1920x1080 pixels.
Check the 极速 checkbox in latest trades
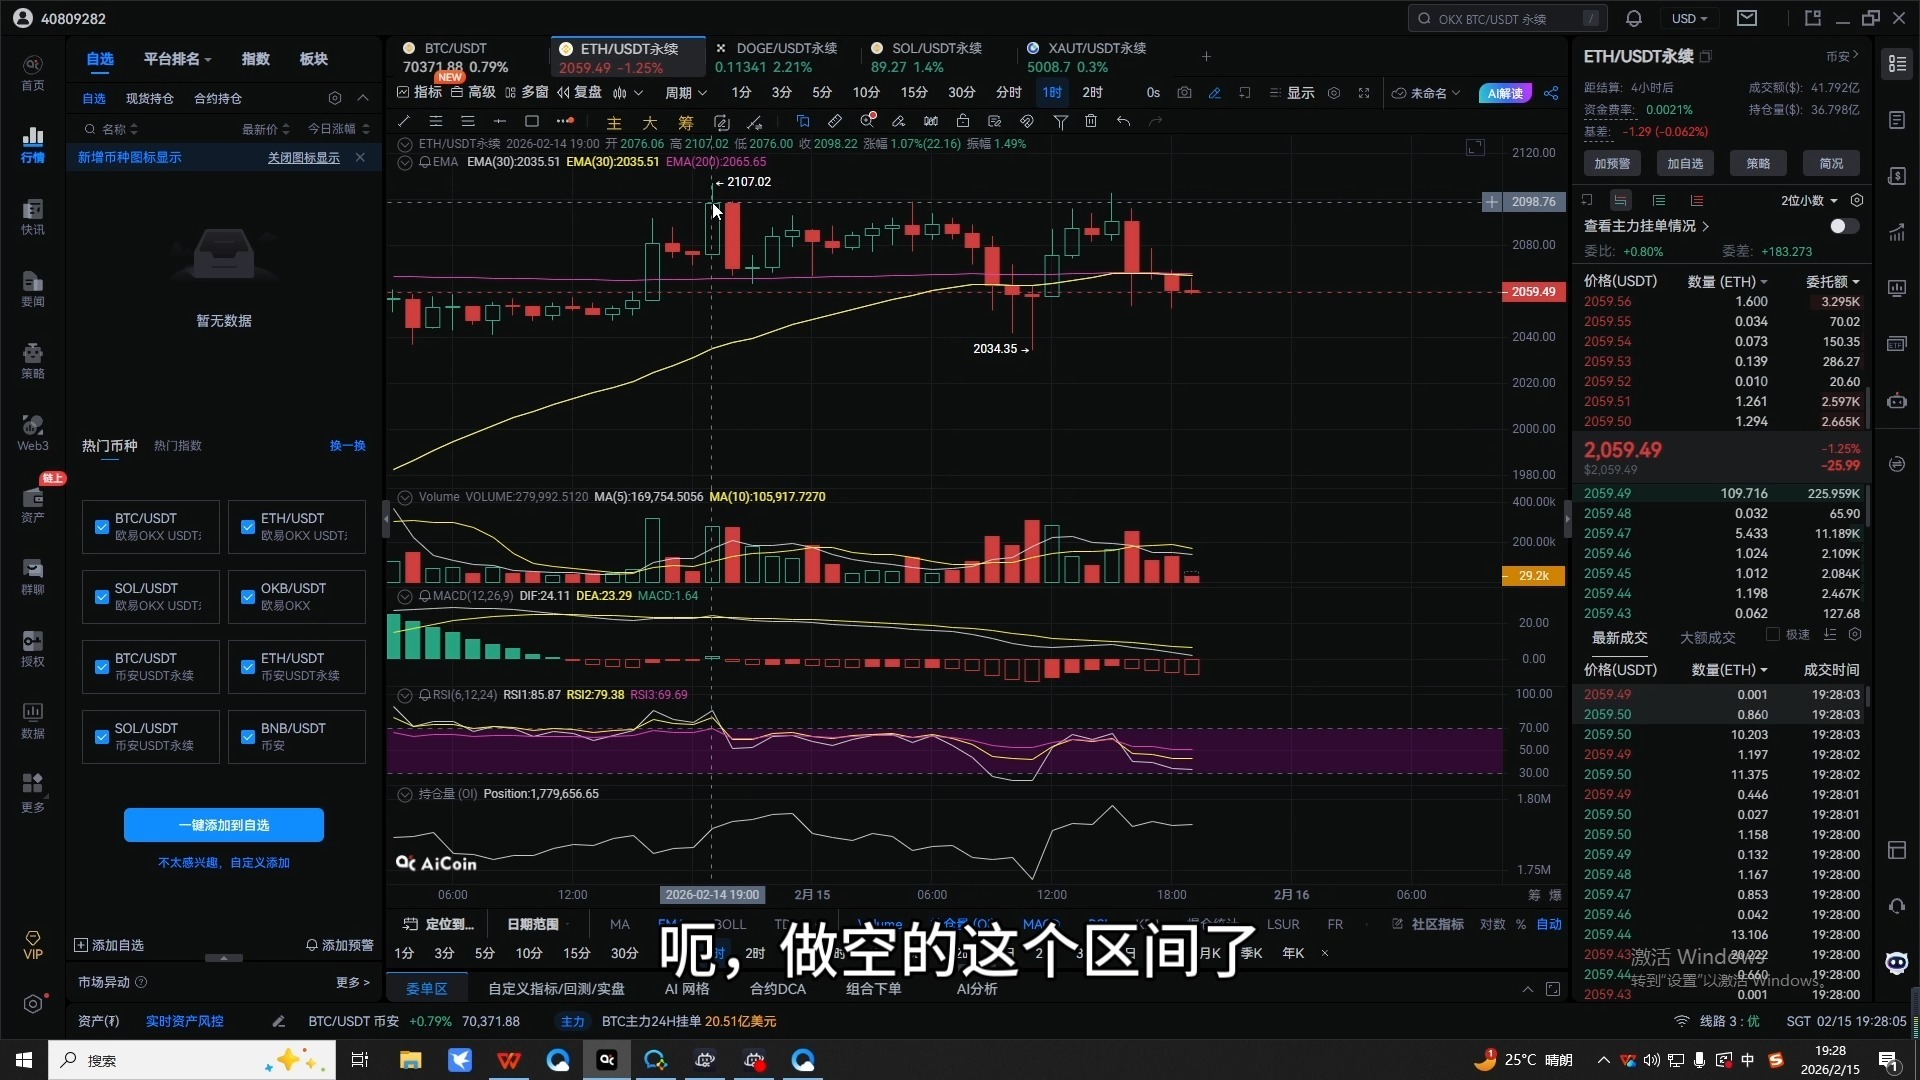click(x=1773, y=635)
